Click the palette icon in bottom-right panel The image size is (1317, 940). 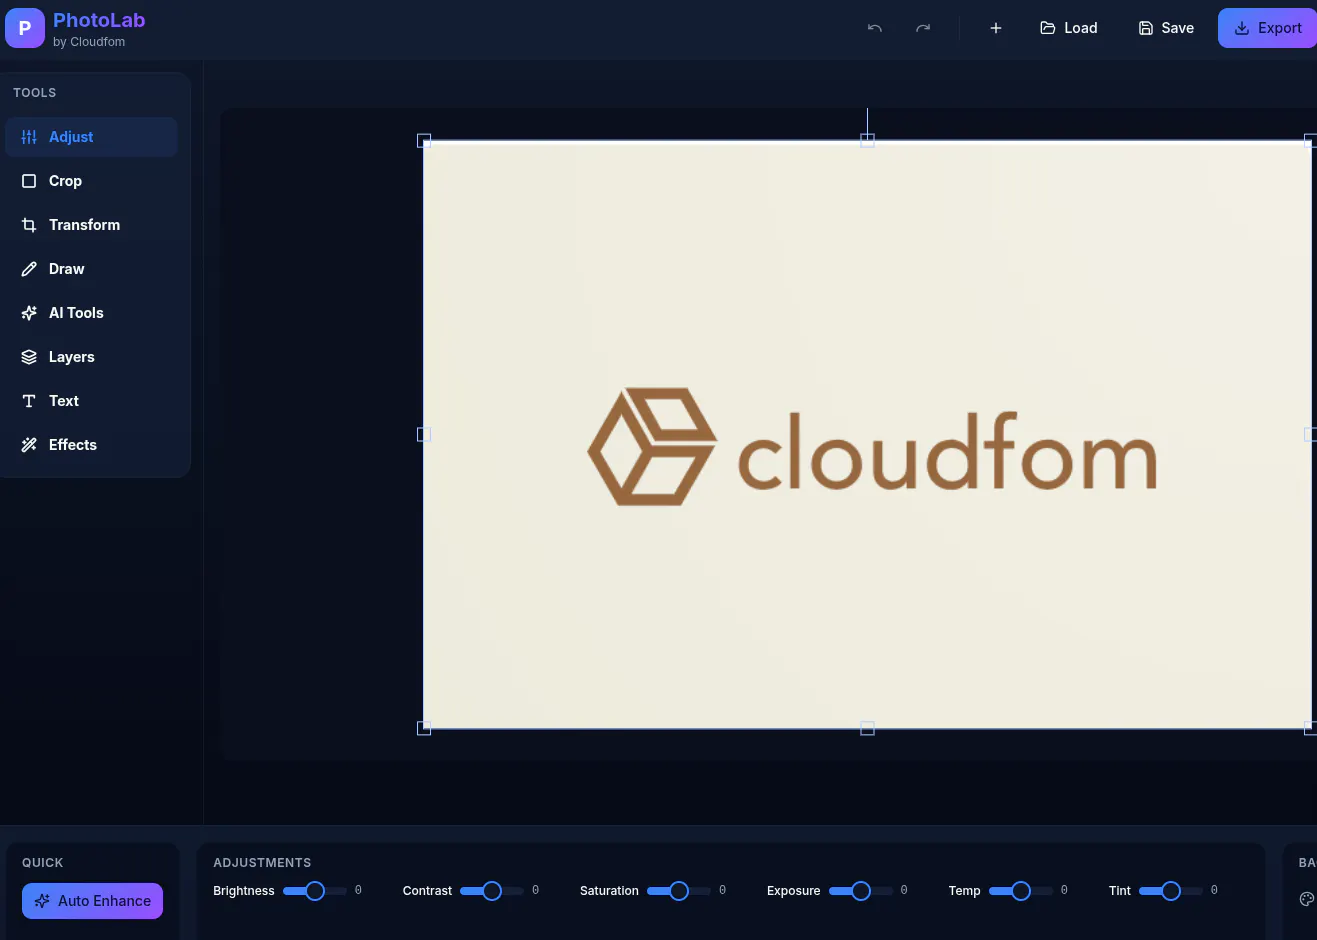(1307, 899)
